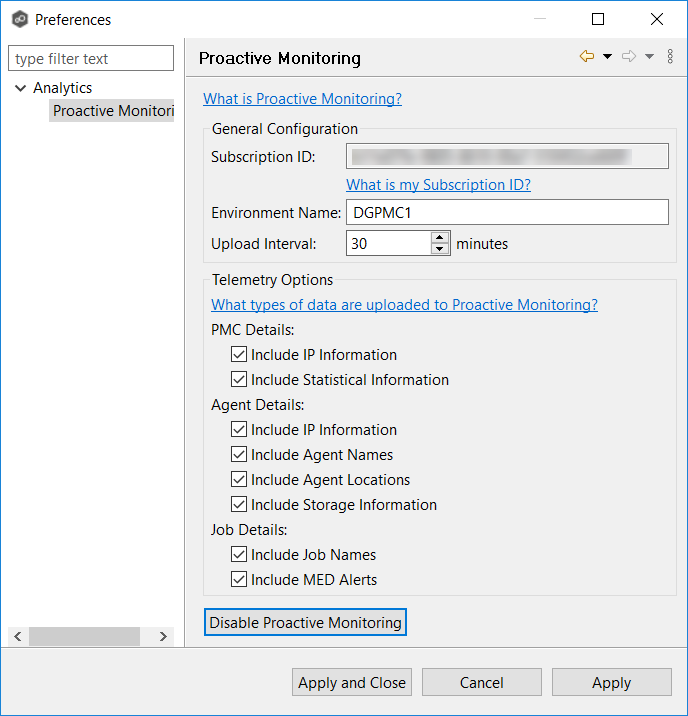
Task: Click the forward navigation arrow icon
Action: tap(629, 57)
